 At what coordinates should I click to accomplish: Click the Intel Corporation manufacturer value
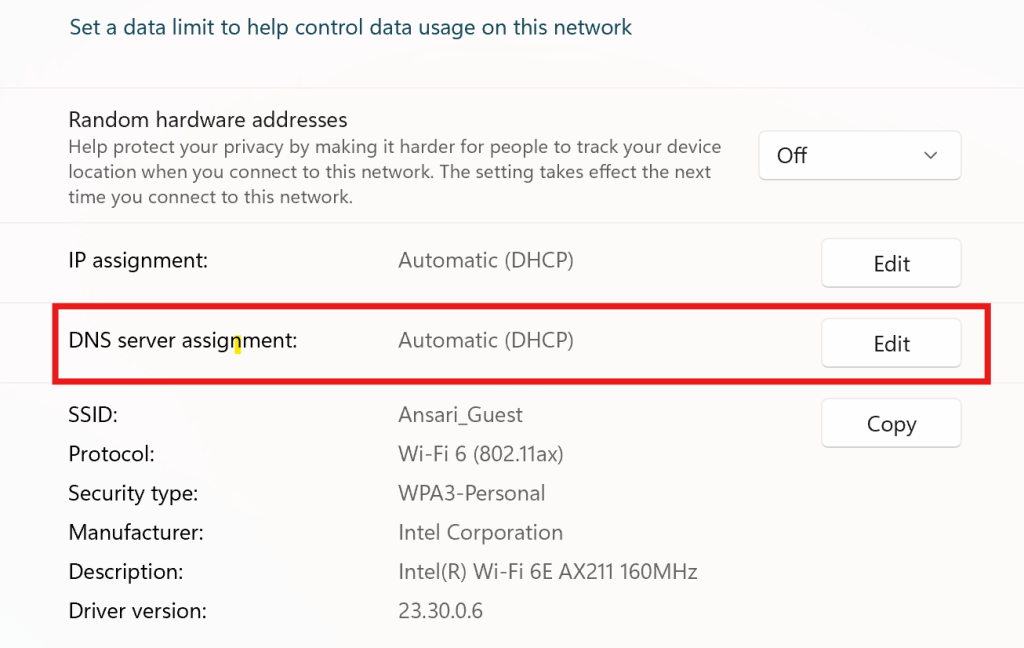pos(480,533)
